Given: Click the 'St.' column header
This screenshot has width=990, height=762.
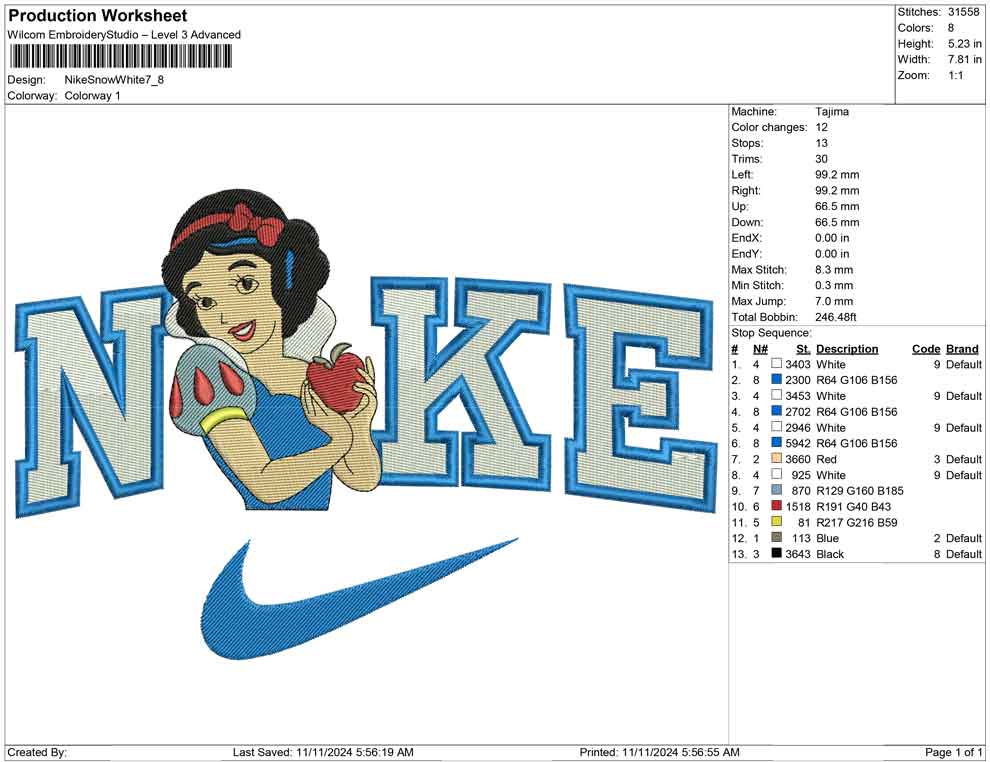Looking at the screenshot, I should coord(803,349).
